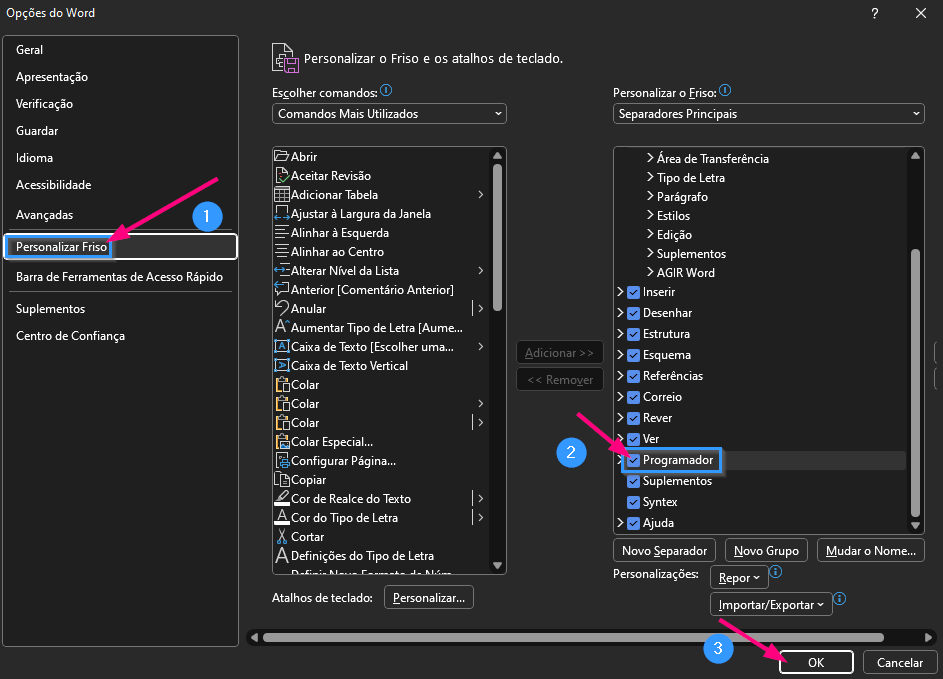Open the Verificação options category
943x679 pixels.
[44, 104]
